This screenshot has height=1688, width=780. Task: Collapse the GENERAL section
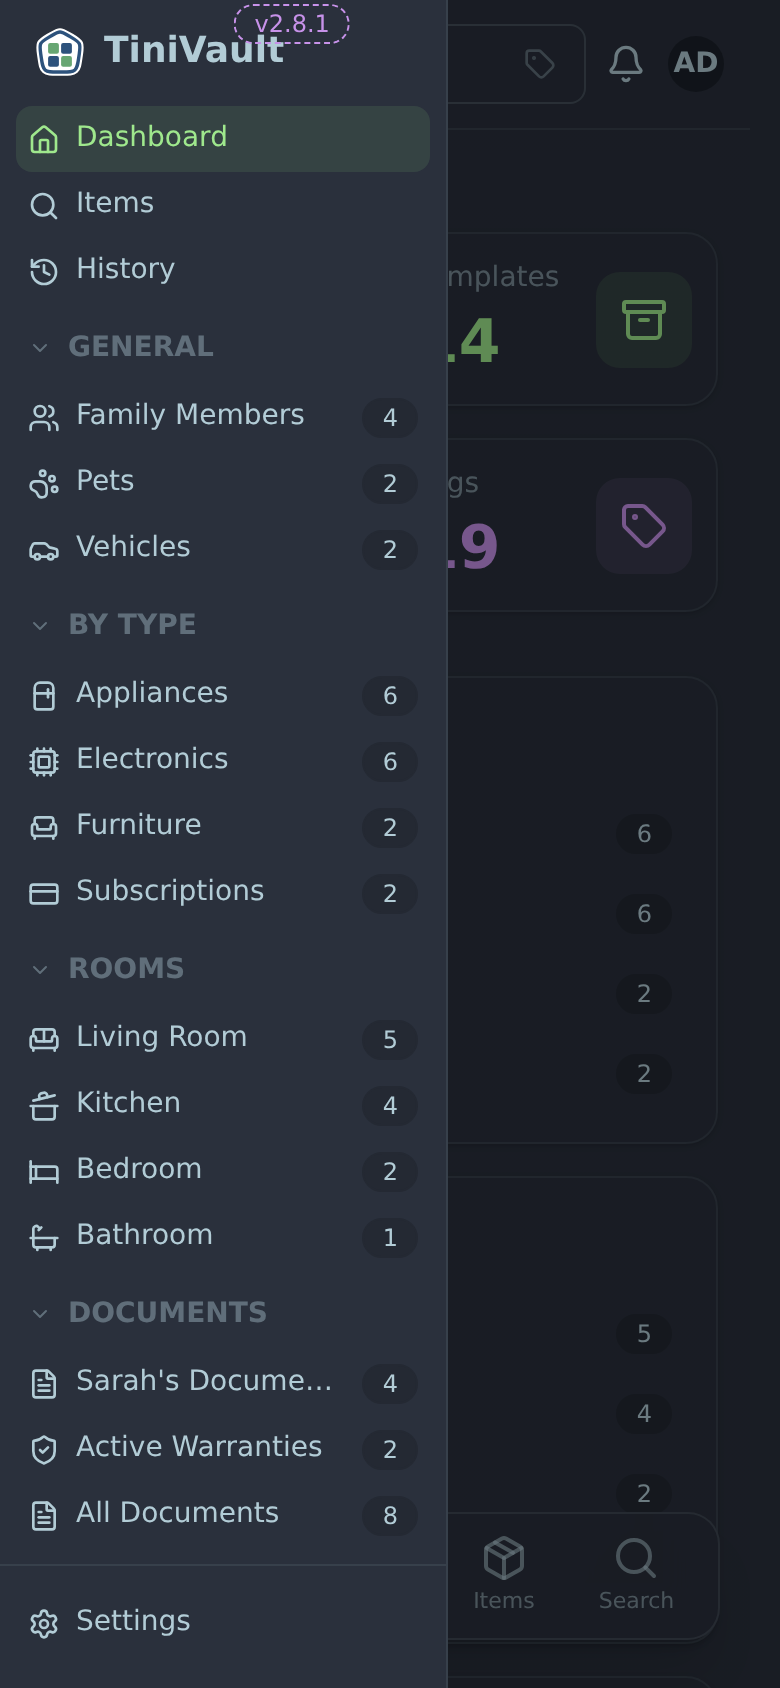(40, 347)
